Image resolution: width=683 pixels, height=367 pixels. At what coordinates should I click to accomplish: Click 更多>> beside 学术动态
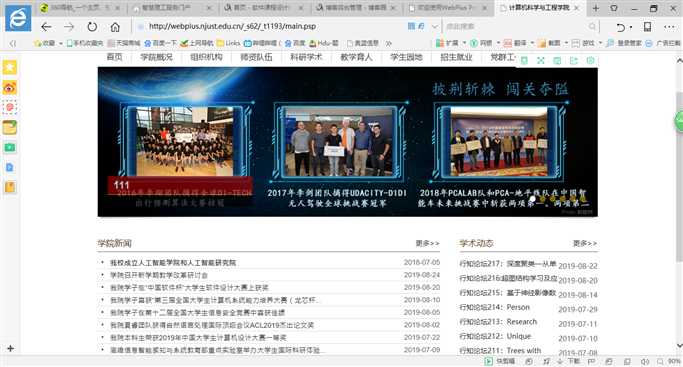[585, 243]
